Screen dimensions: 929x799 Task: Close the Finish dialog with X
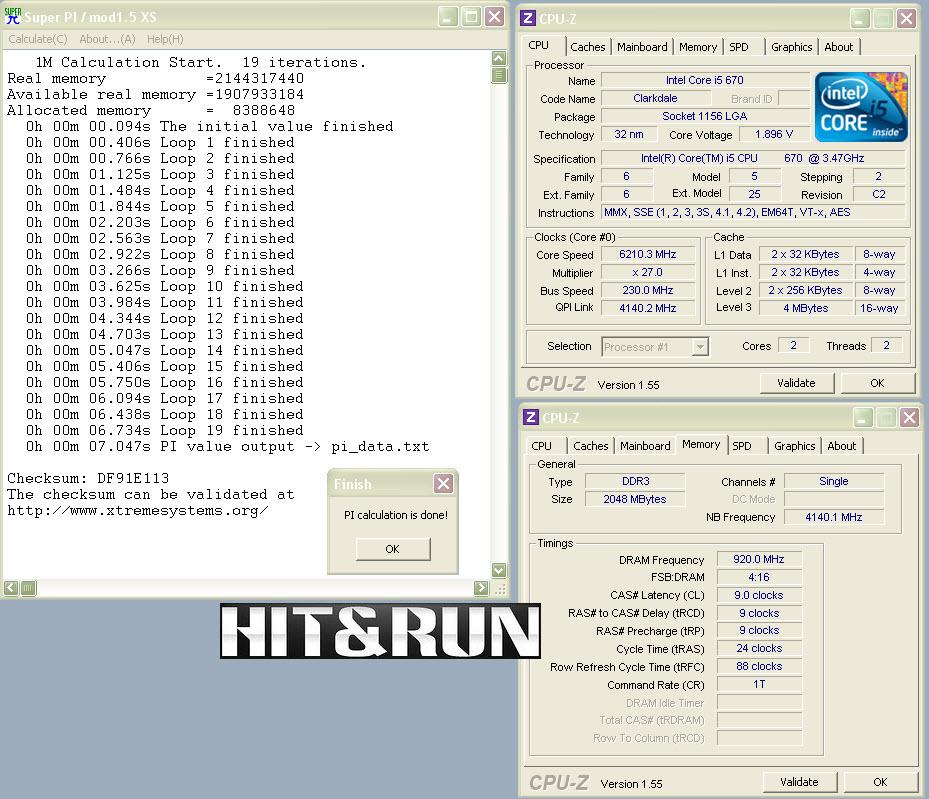coord(443,484)
